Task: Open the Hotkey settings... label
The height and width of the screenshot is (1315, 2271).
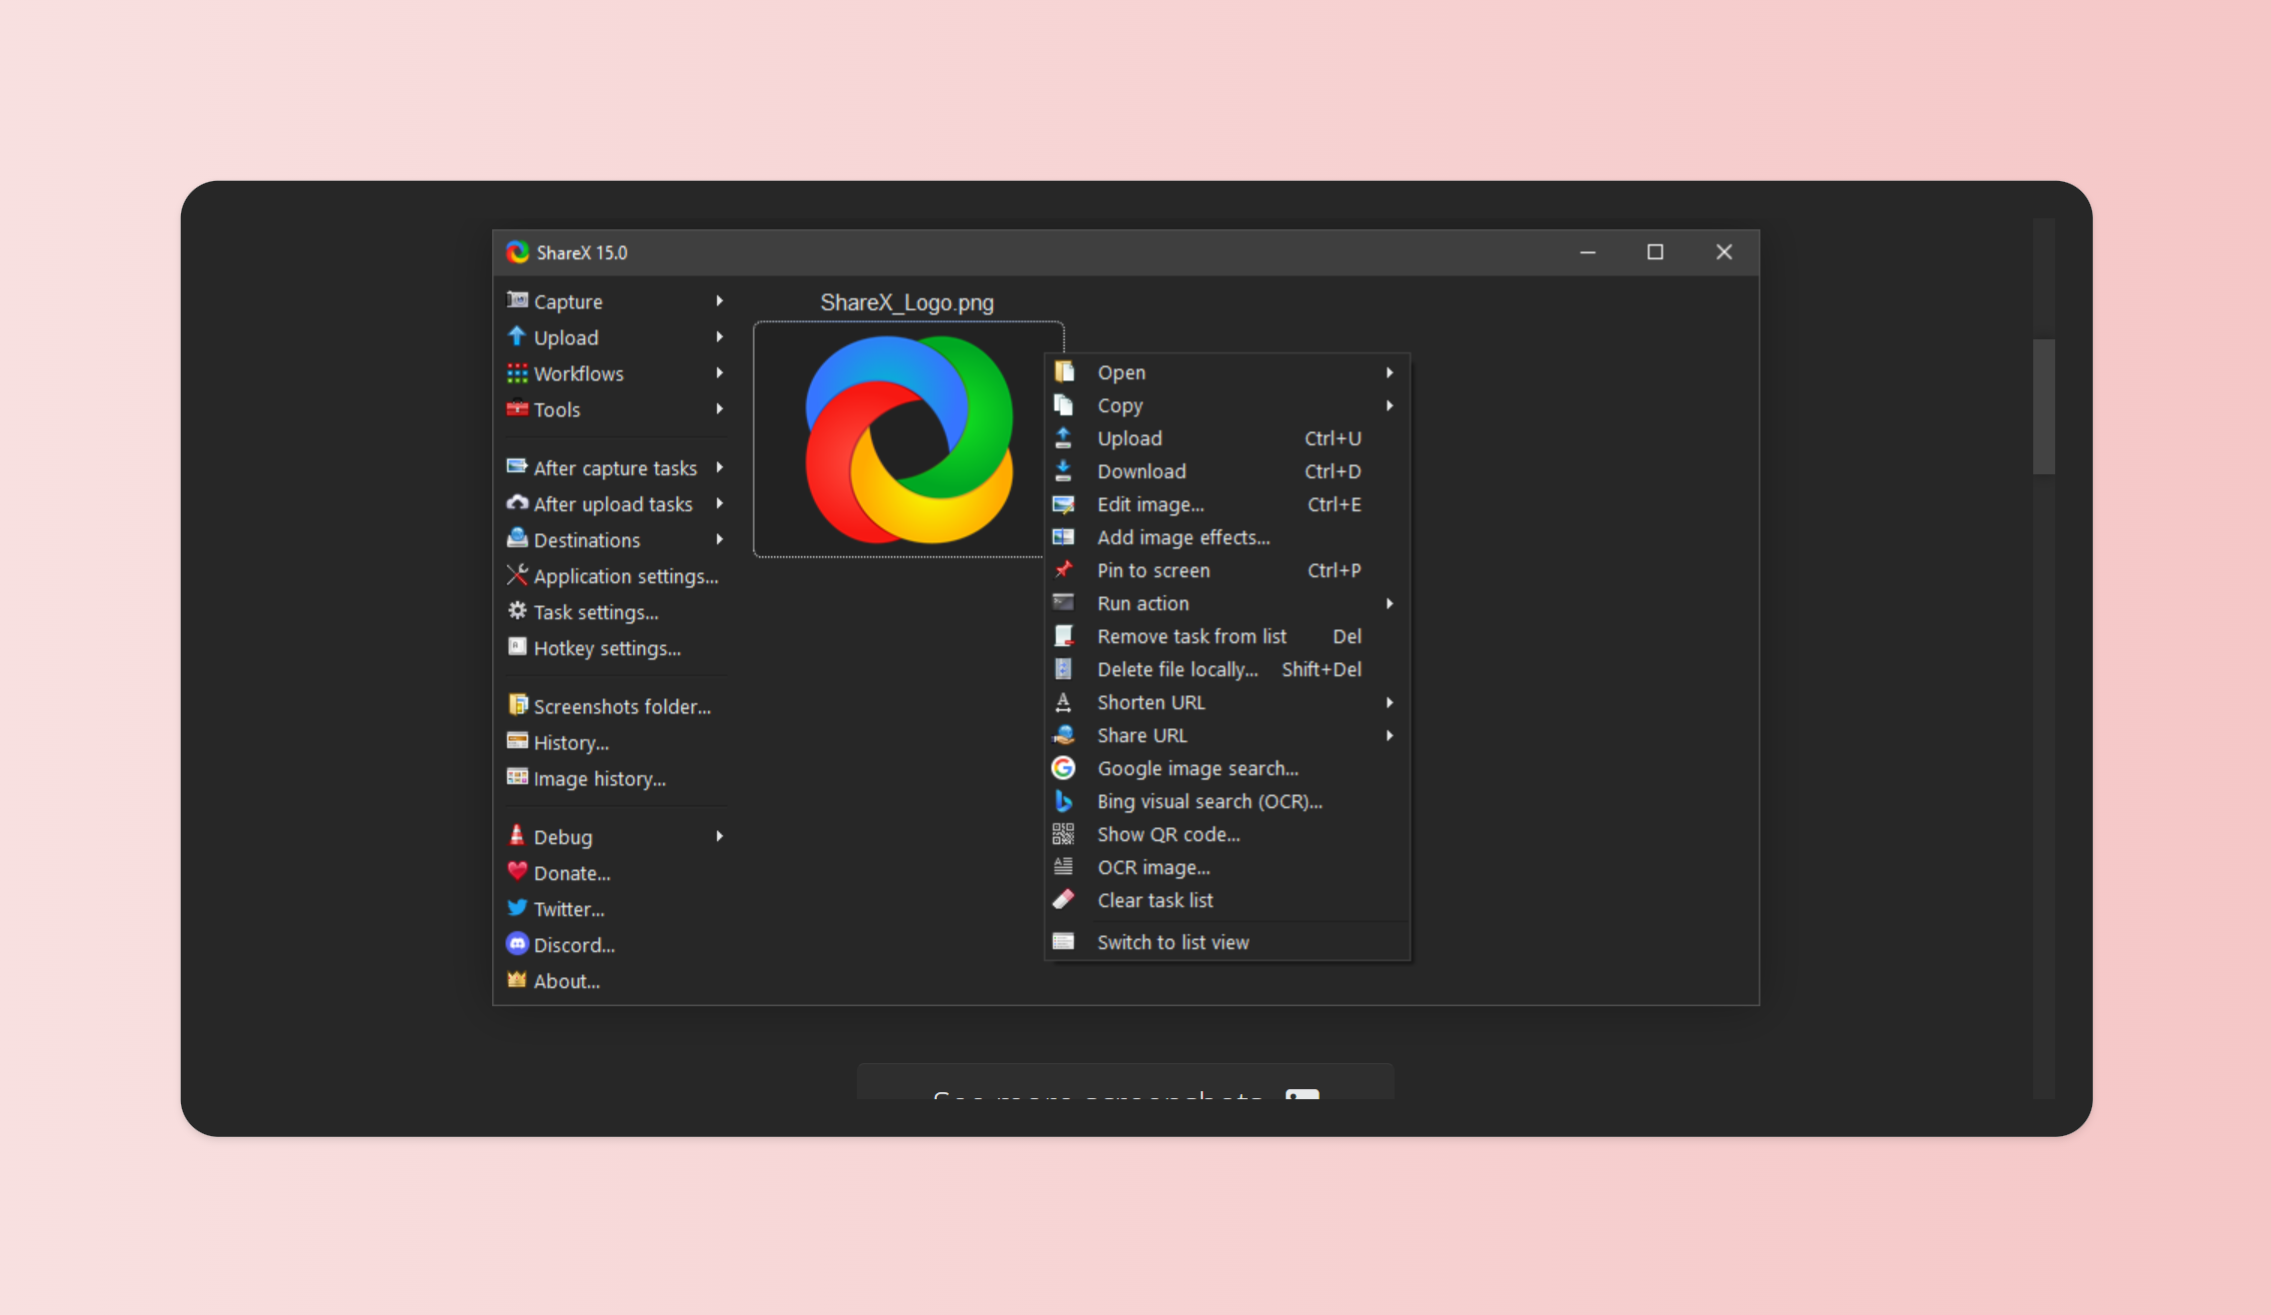Action: (x=607, y=648)
